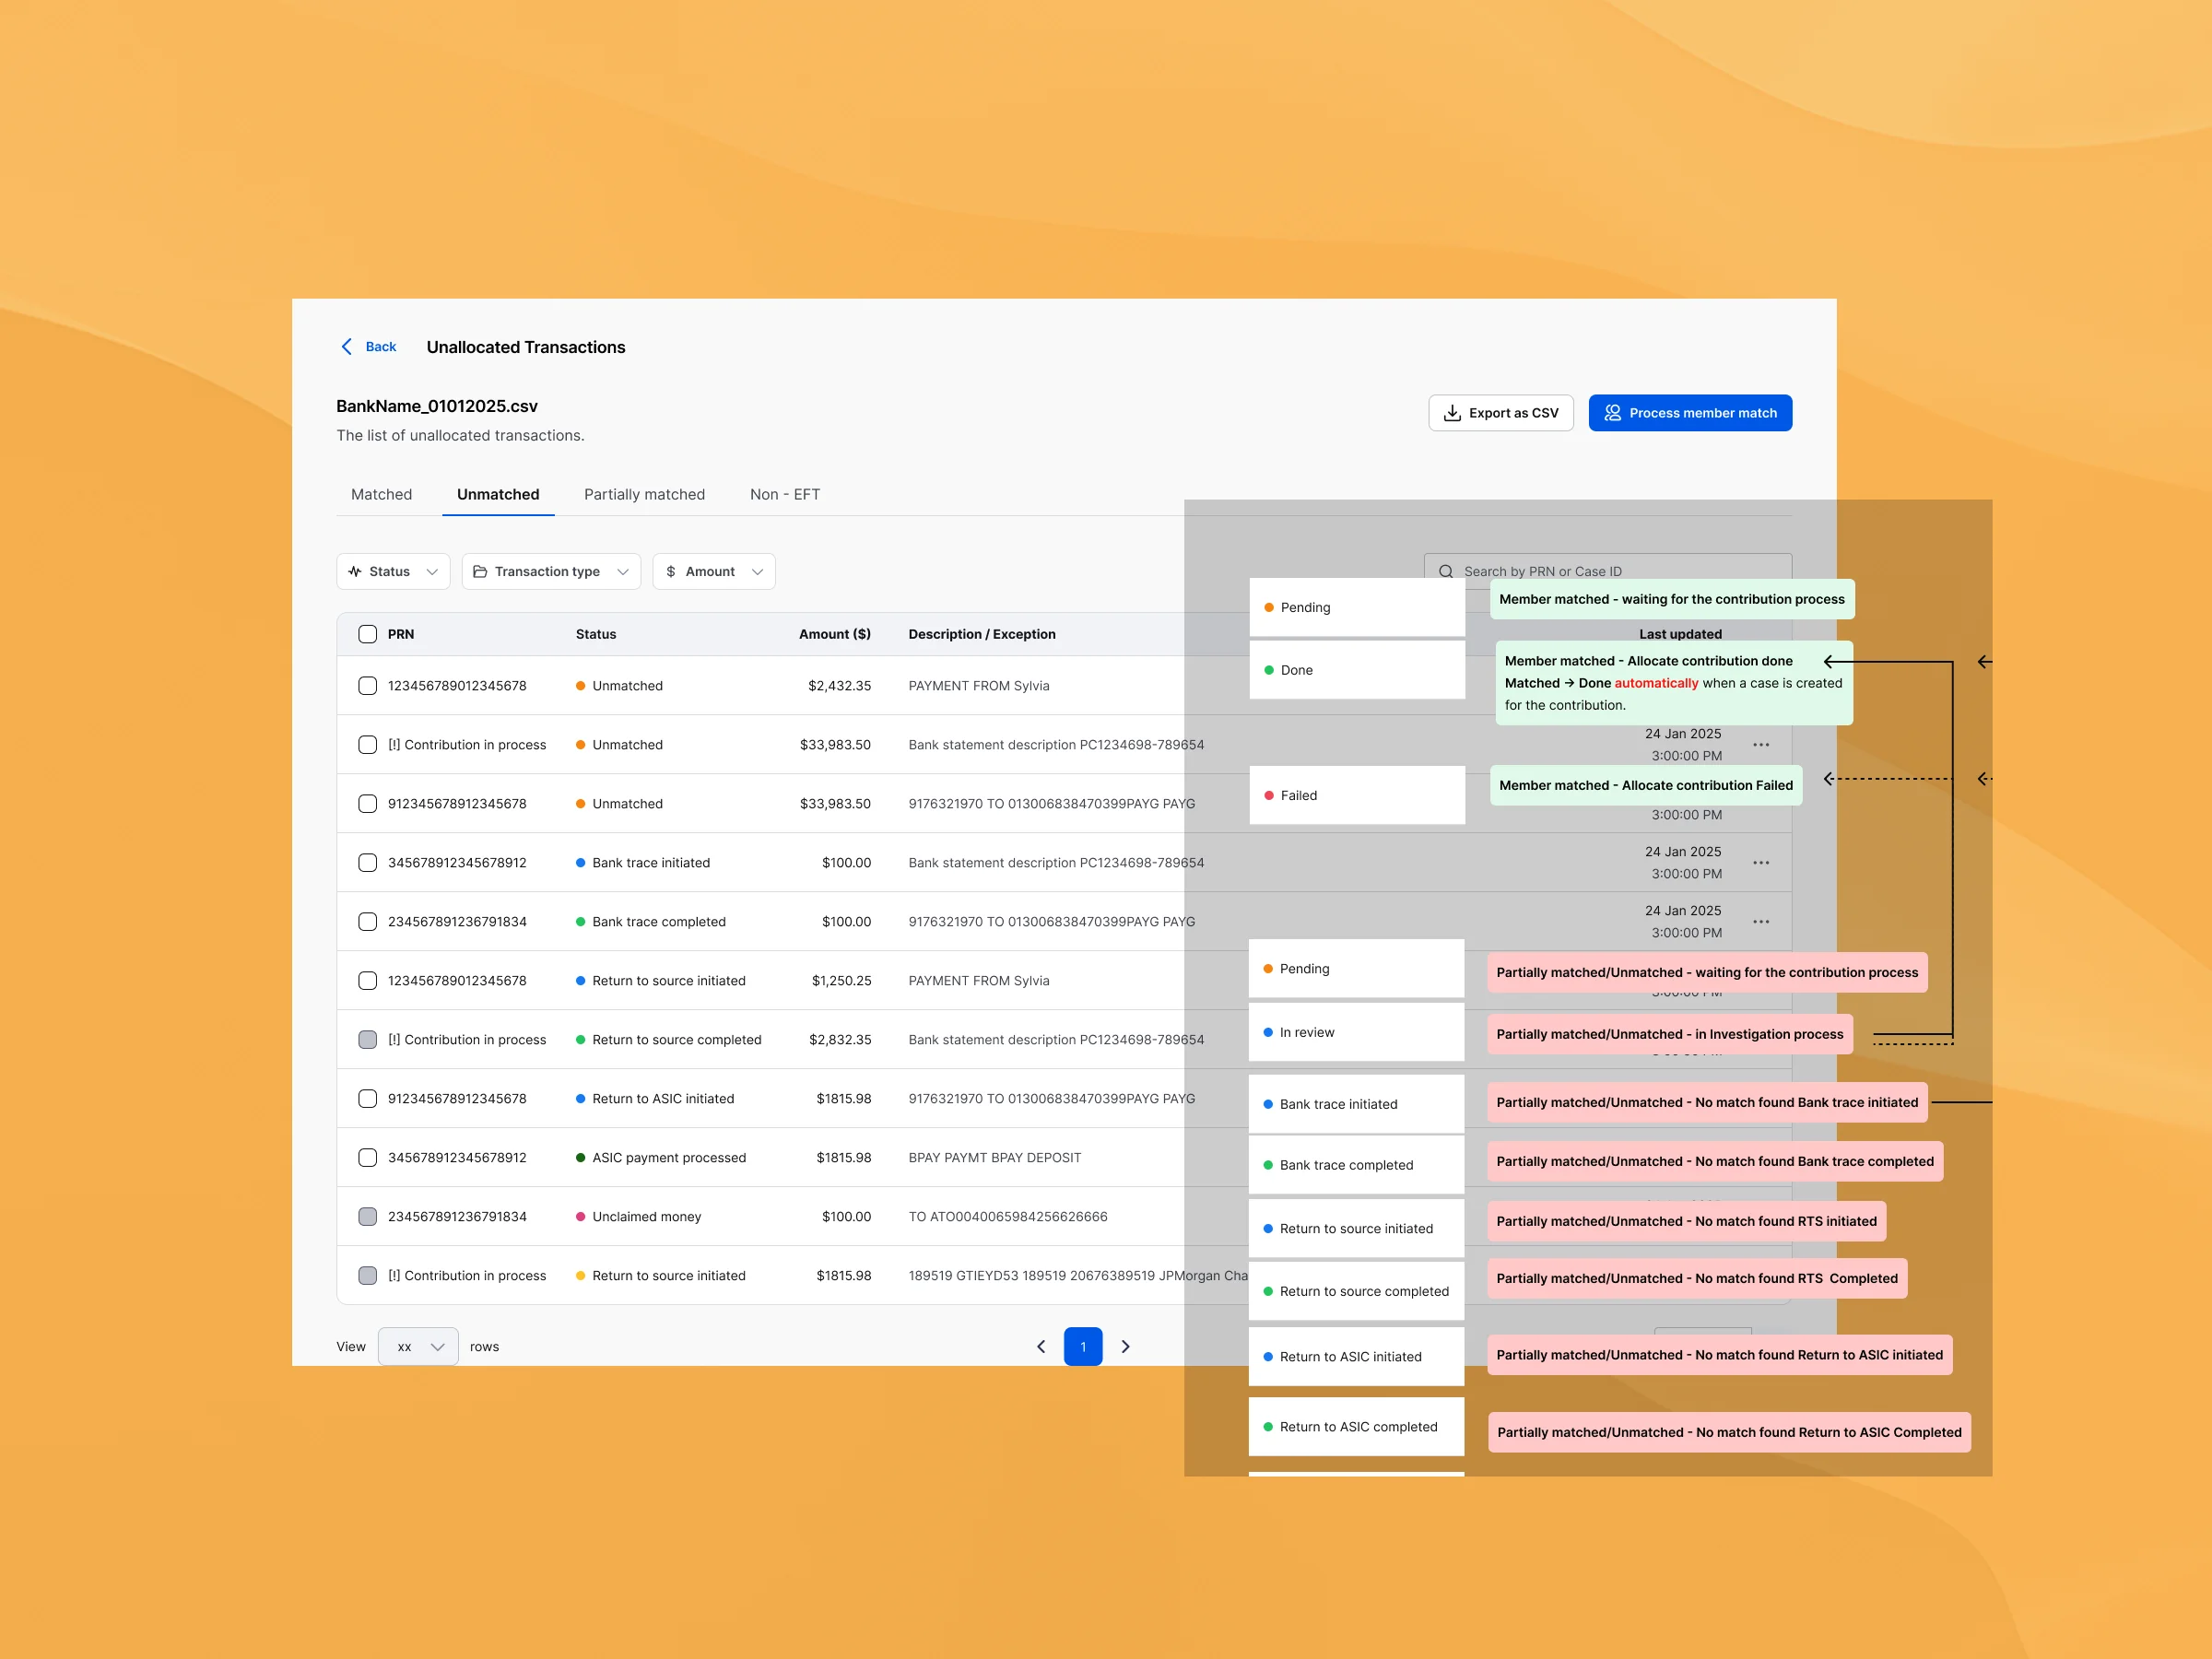Click the dark green dot beside ASIC payment processed

coord(580,1158)
